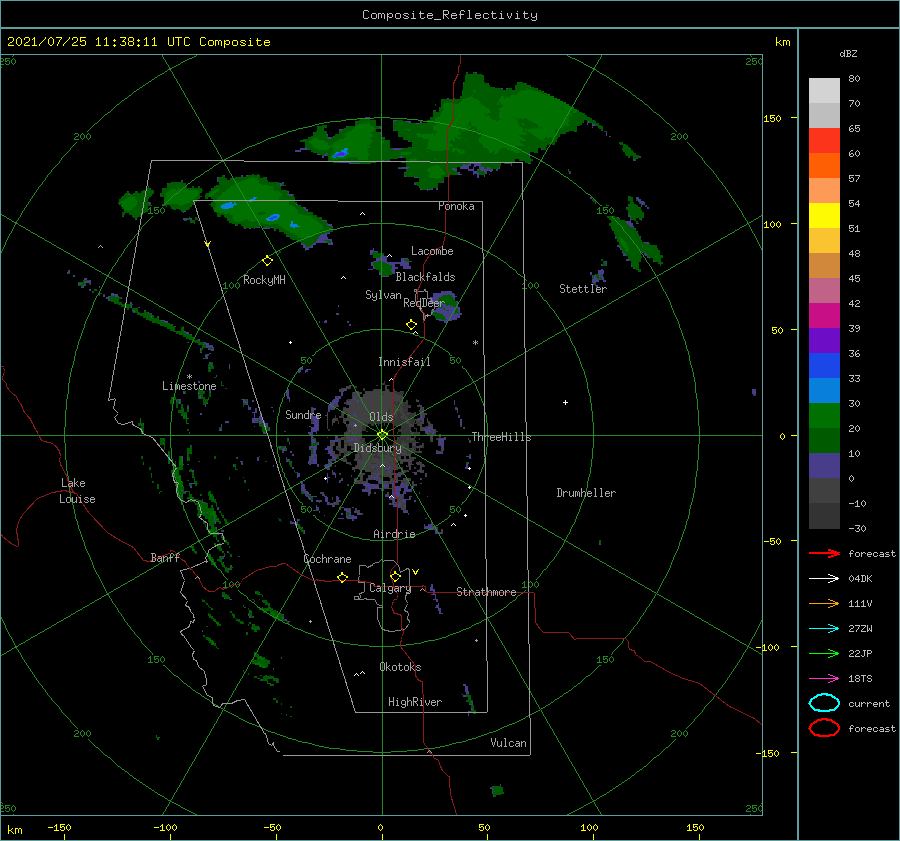
Task: Select the magenta 39-42 dBZ swatch
Action: click(824, 316)
